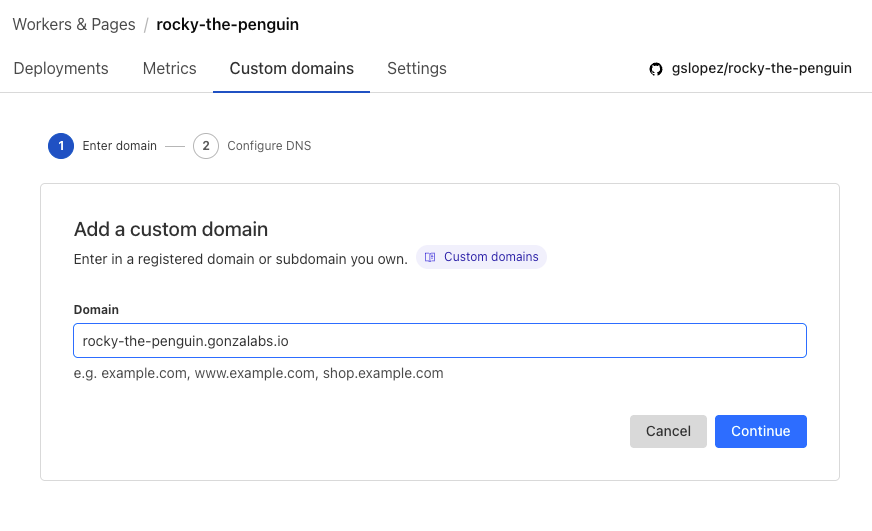872x531 pixels.
Task: Go to the Settings tab
Action: pos(417,68)
